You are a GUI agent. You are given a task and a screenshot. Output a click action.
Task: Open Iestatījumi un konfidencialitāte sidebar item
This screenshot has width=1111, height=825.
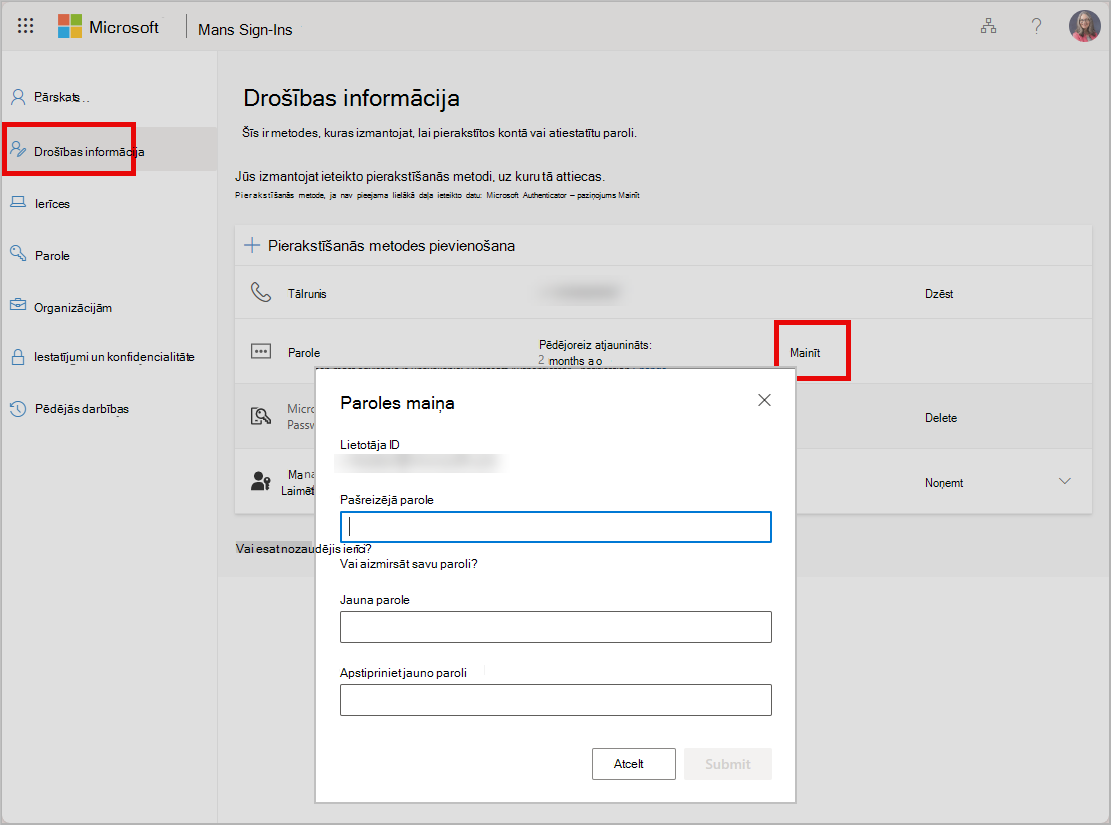(x=114, y=357)
